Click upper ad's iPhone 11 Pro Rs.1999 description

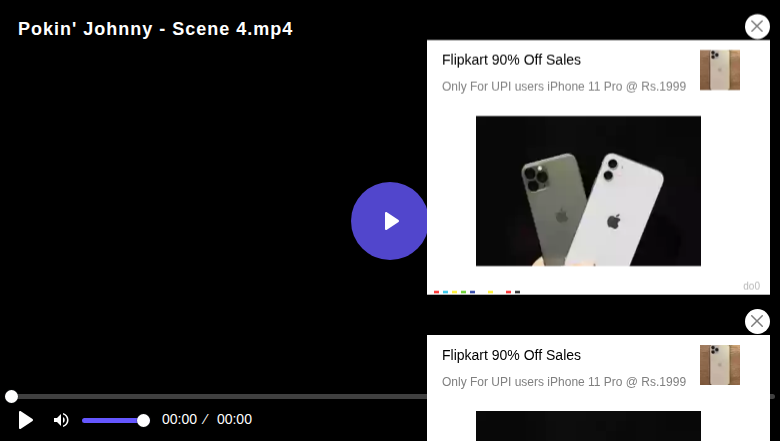point(563,87)
